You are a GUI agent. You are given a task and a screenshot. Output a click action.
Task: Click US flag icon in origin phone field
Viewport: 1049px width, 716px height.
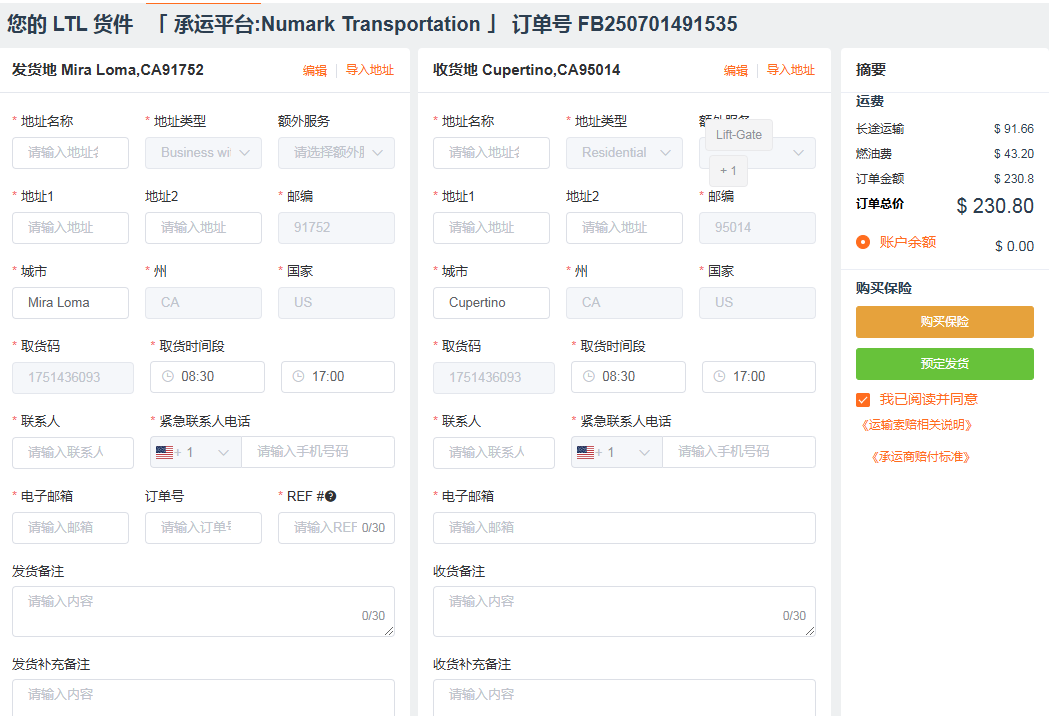tap(165, 452)
